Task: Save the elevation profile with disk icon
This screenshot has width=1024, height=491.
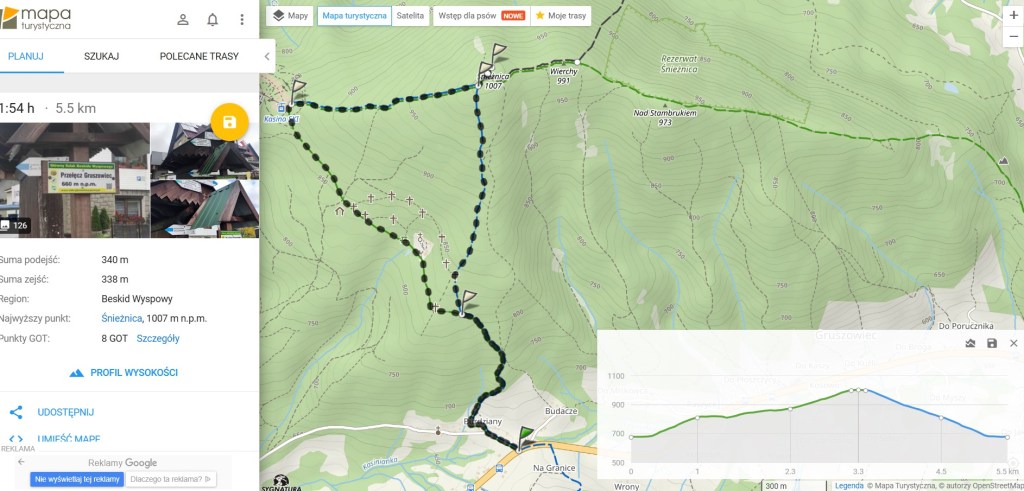Action: (992, 343)
